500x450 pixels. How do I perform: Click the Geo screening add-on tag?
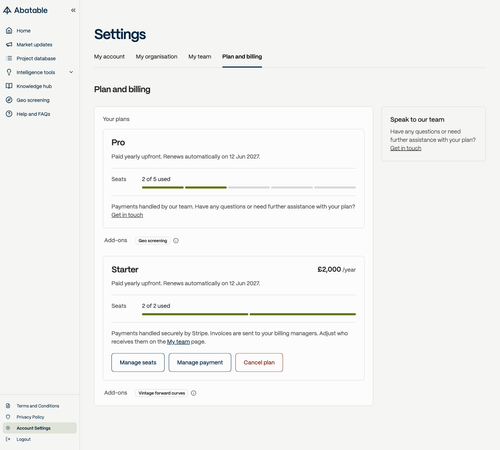point(153,241)
